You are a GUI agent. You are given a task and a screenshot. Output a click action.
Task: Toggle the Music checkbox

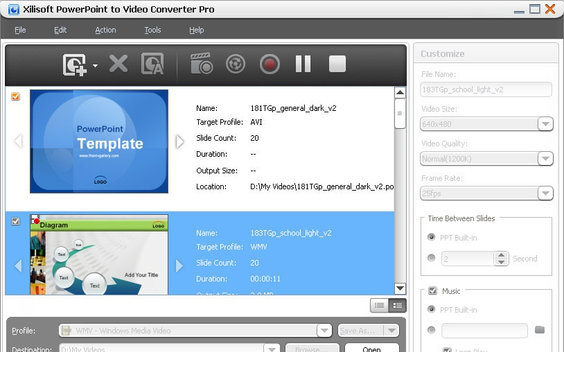click(x=433, y=290)
